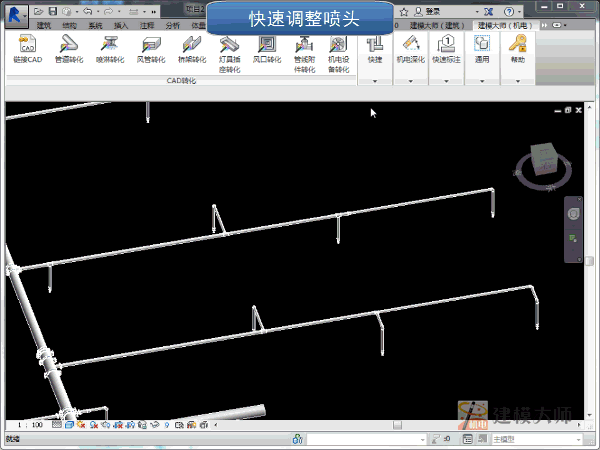The image size is (600, 450).
Task: Expand the 通用 panel dropdown arrow
Action: (482, 81)
